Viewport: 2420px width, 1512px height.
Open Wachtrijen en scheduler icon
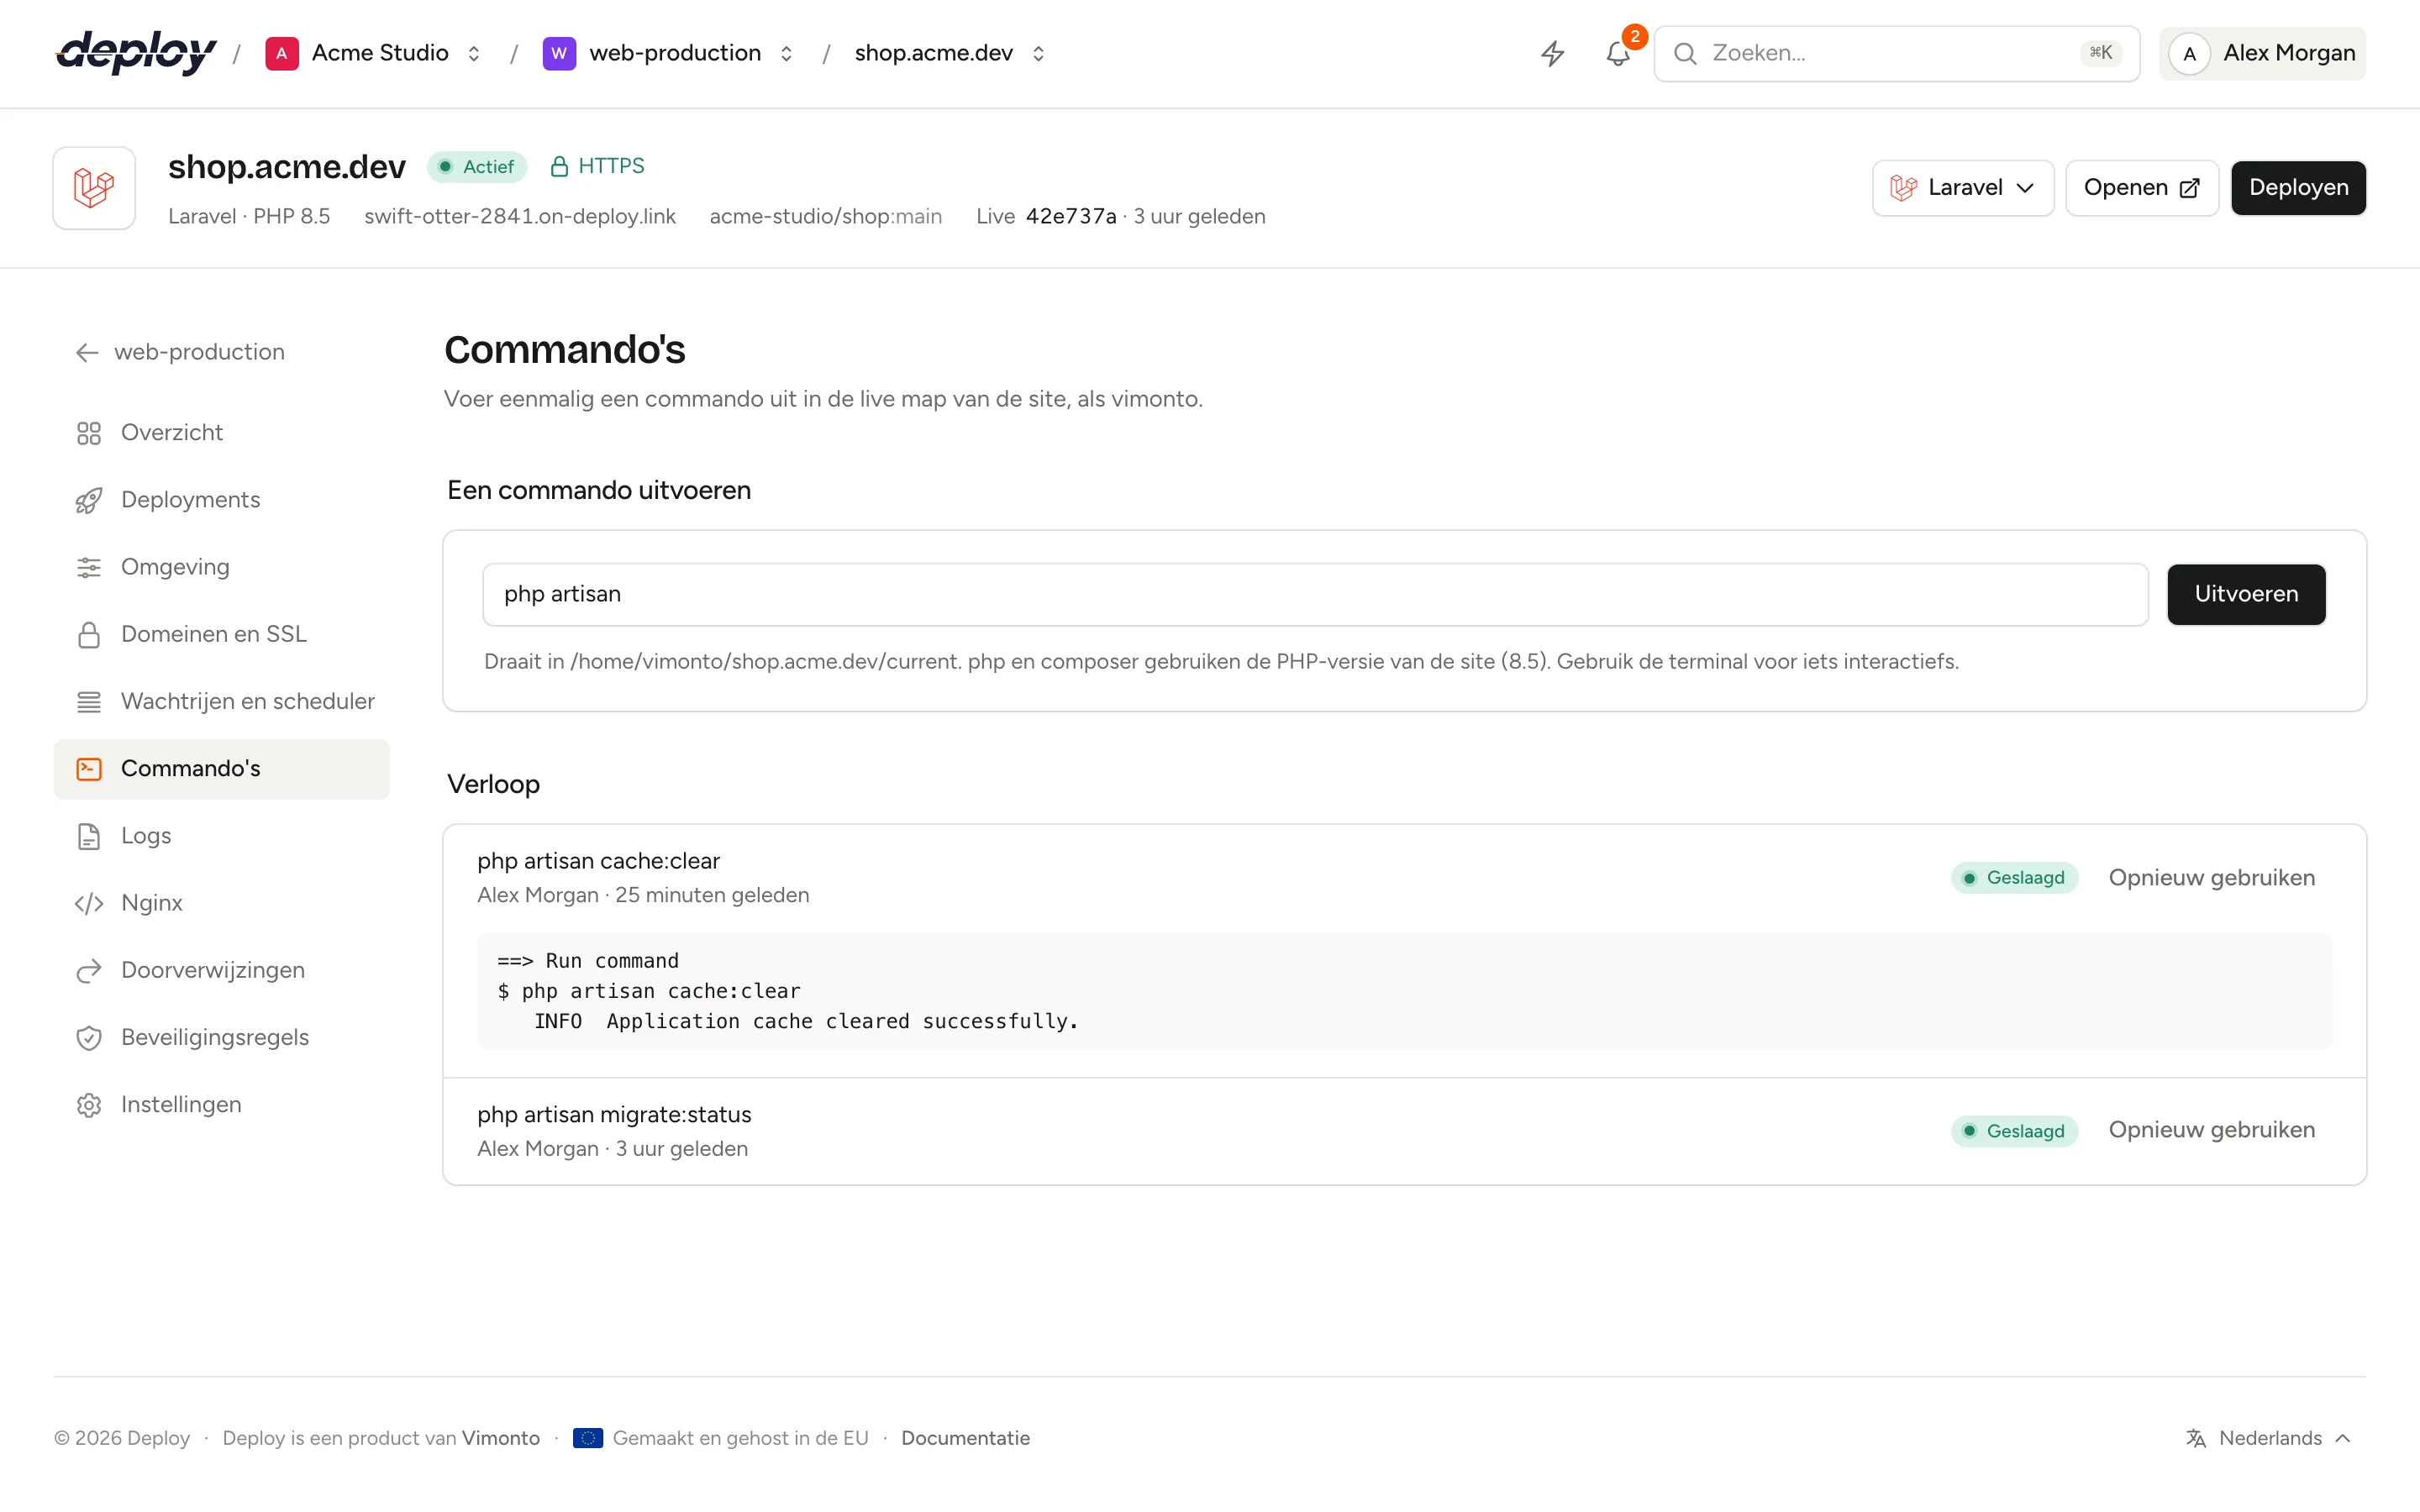point(89,701)
